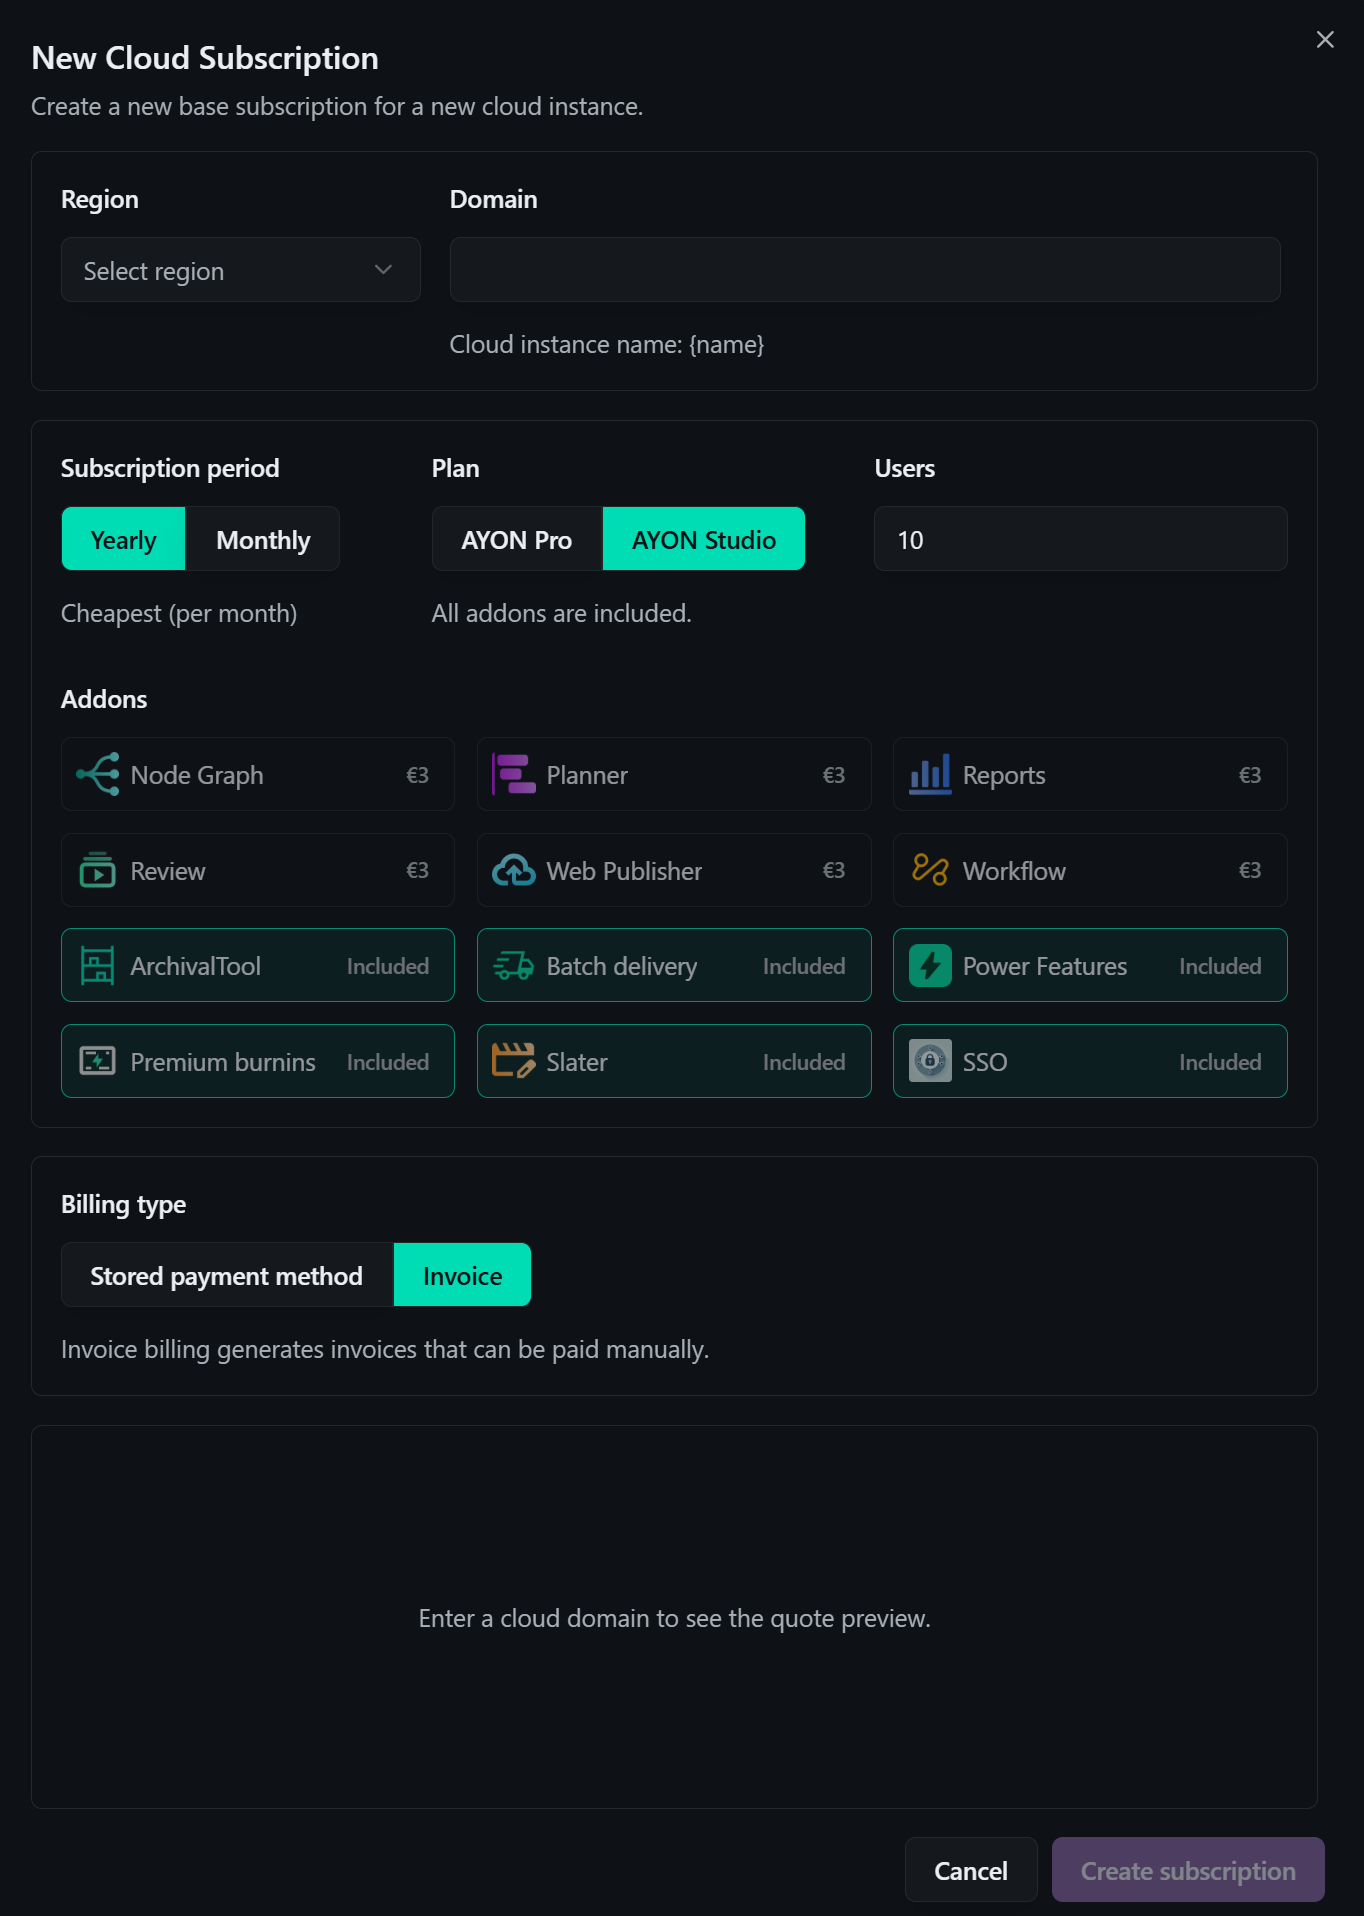Click the Power Features lightning icon
The height and width of the screenshot is (1916, 1364).
pos(930,965)
